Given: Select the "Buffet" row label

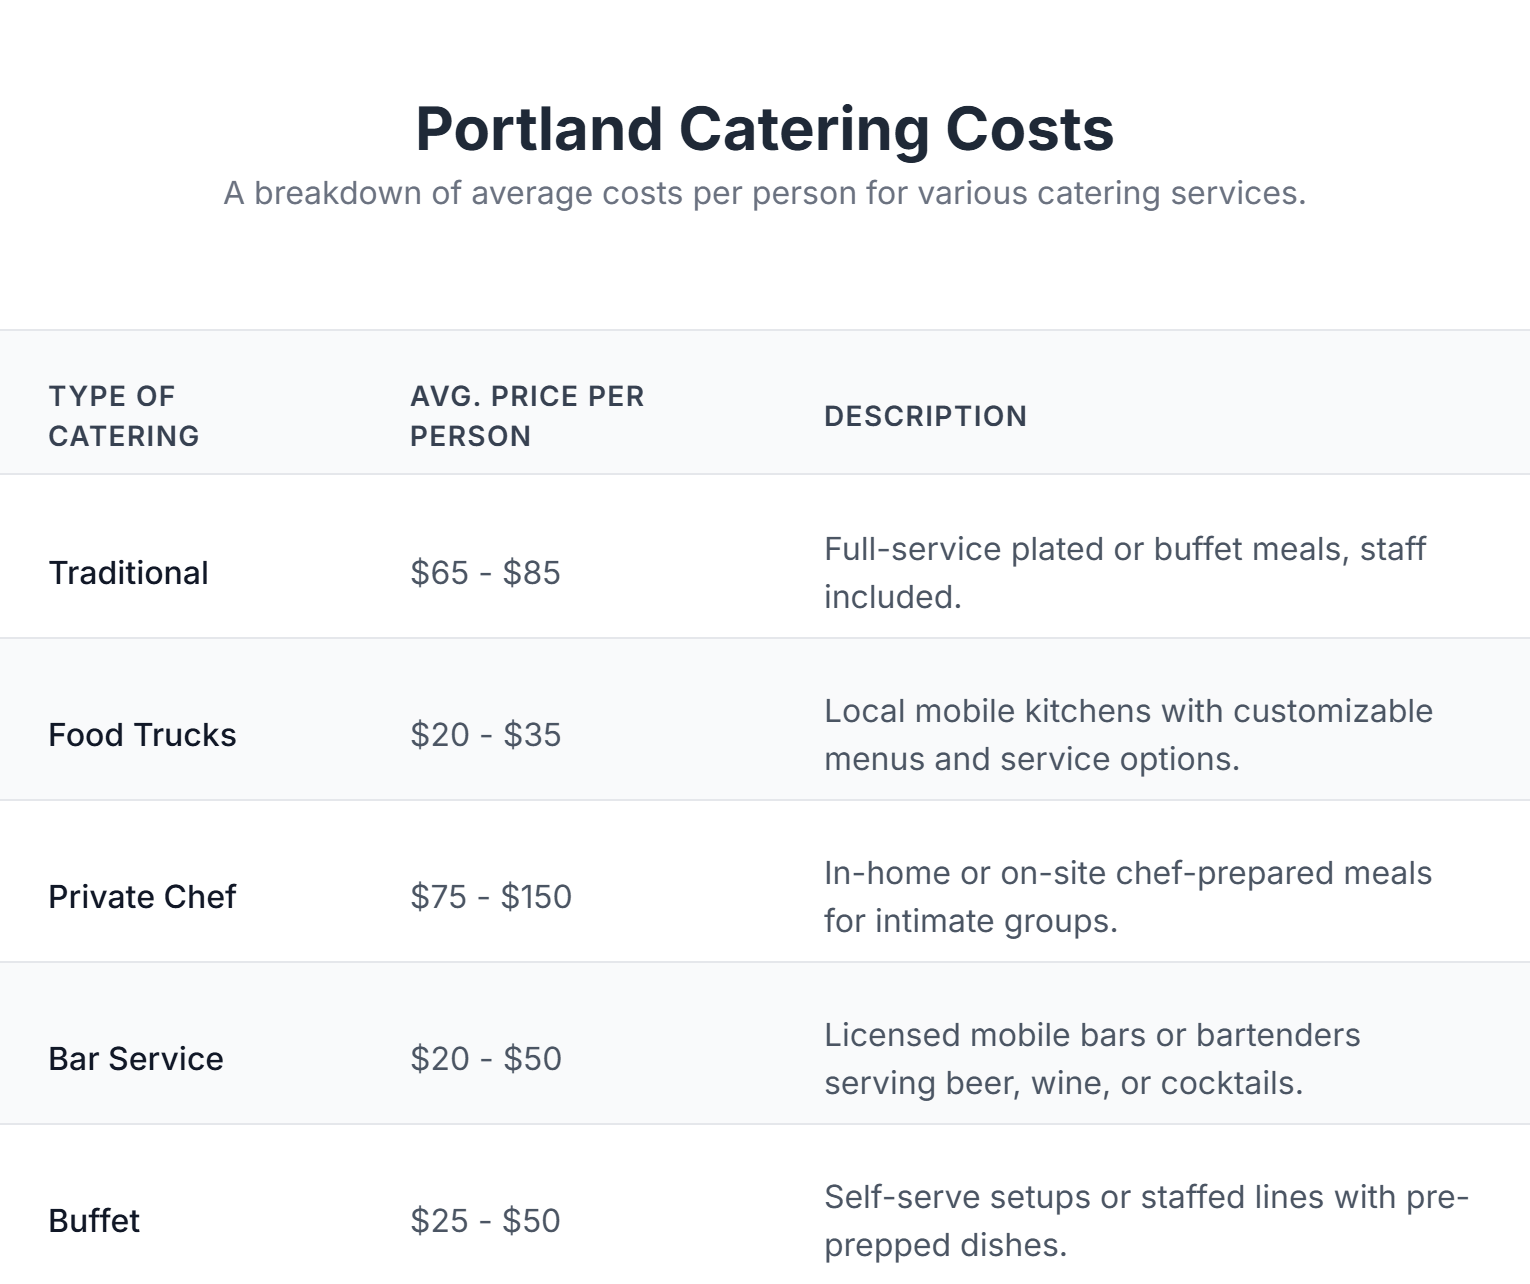Looking at the screenshot, I should click(x=94, y=1221).
